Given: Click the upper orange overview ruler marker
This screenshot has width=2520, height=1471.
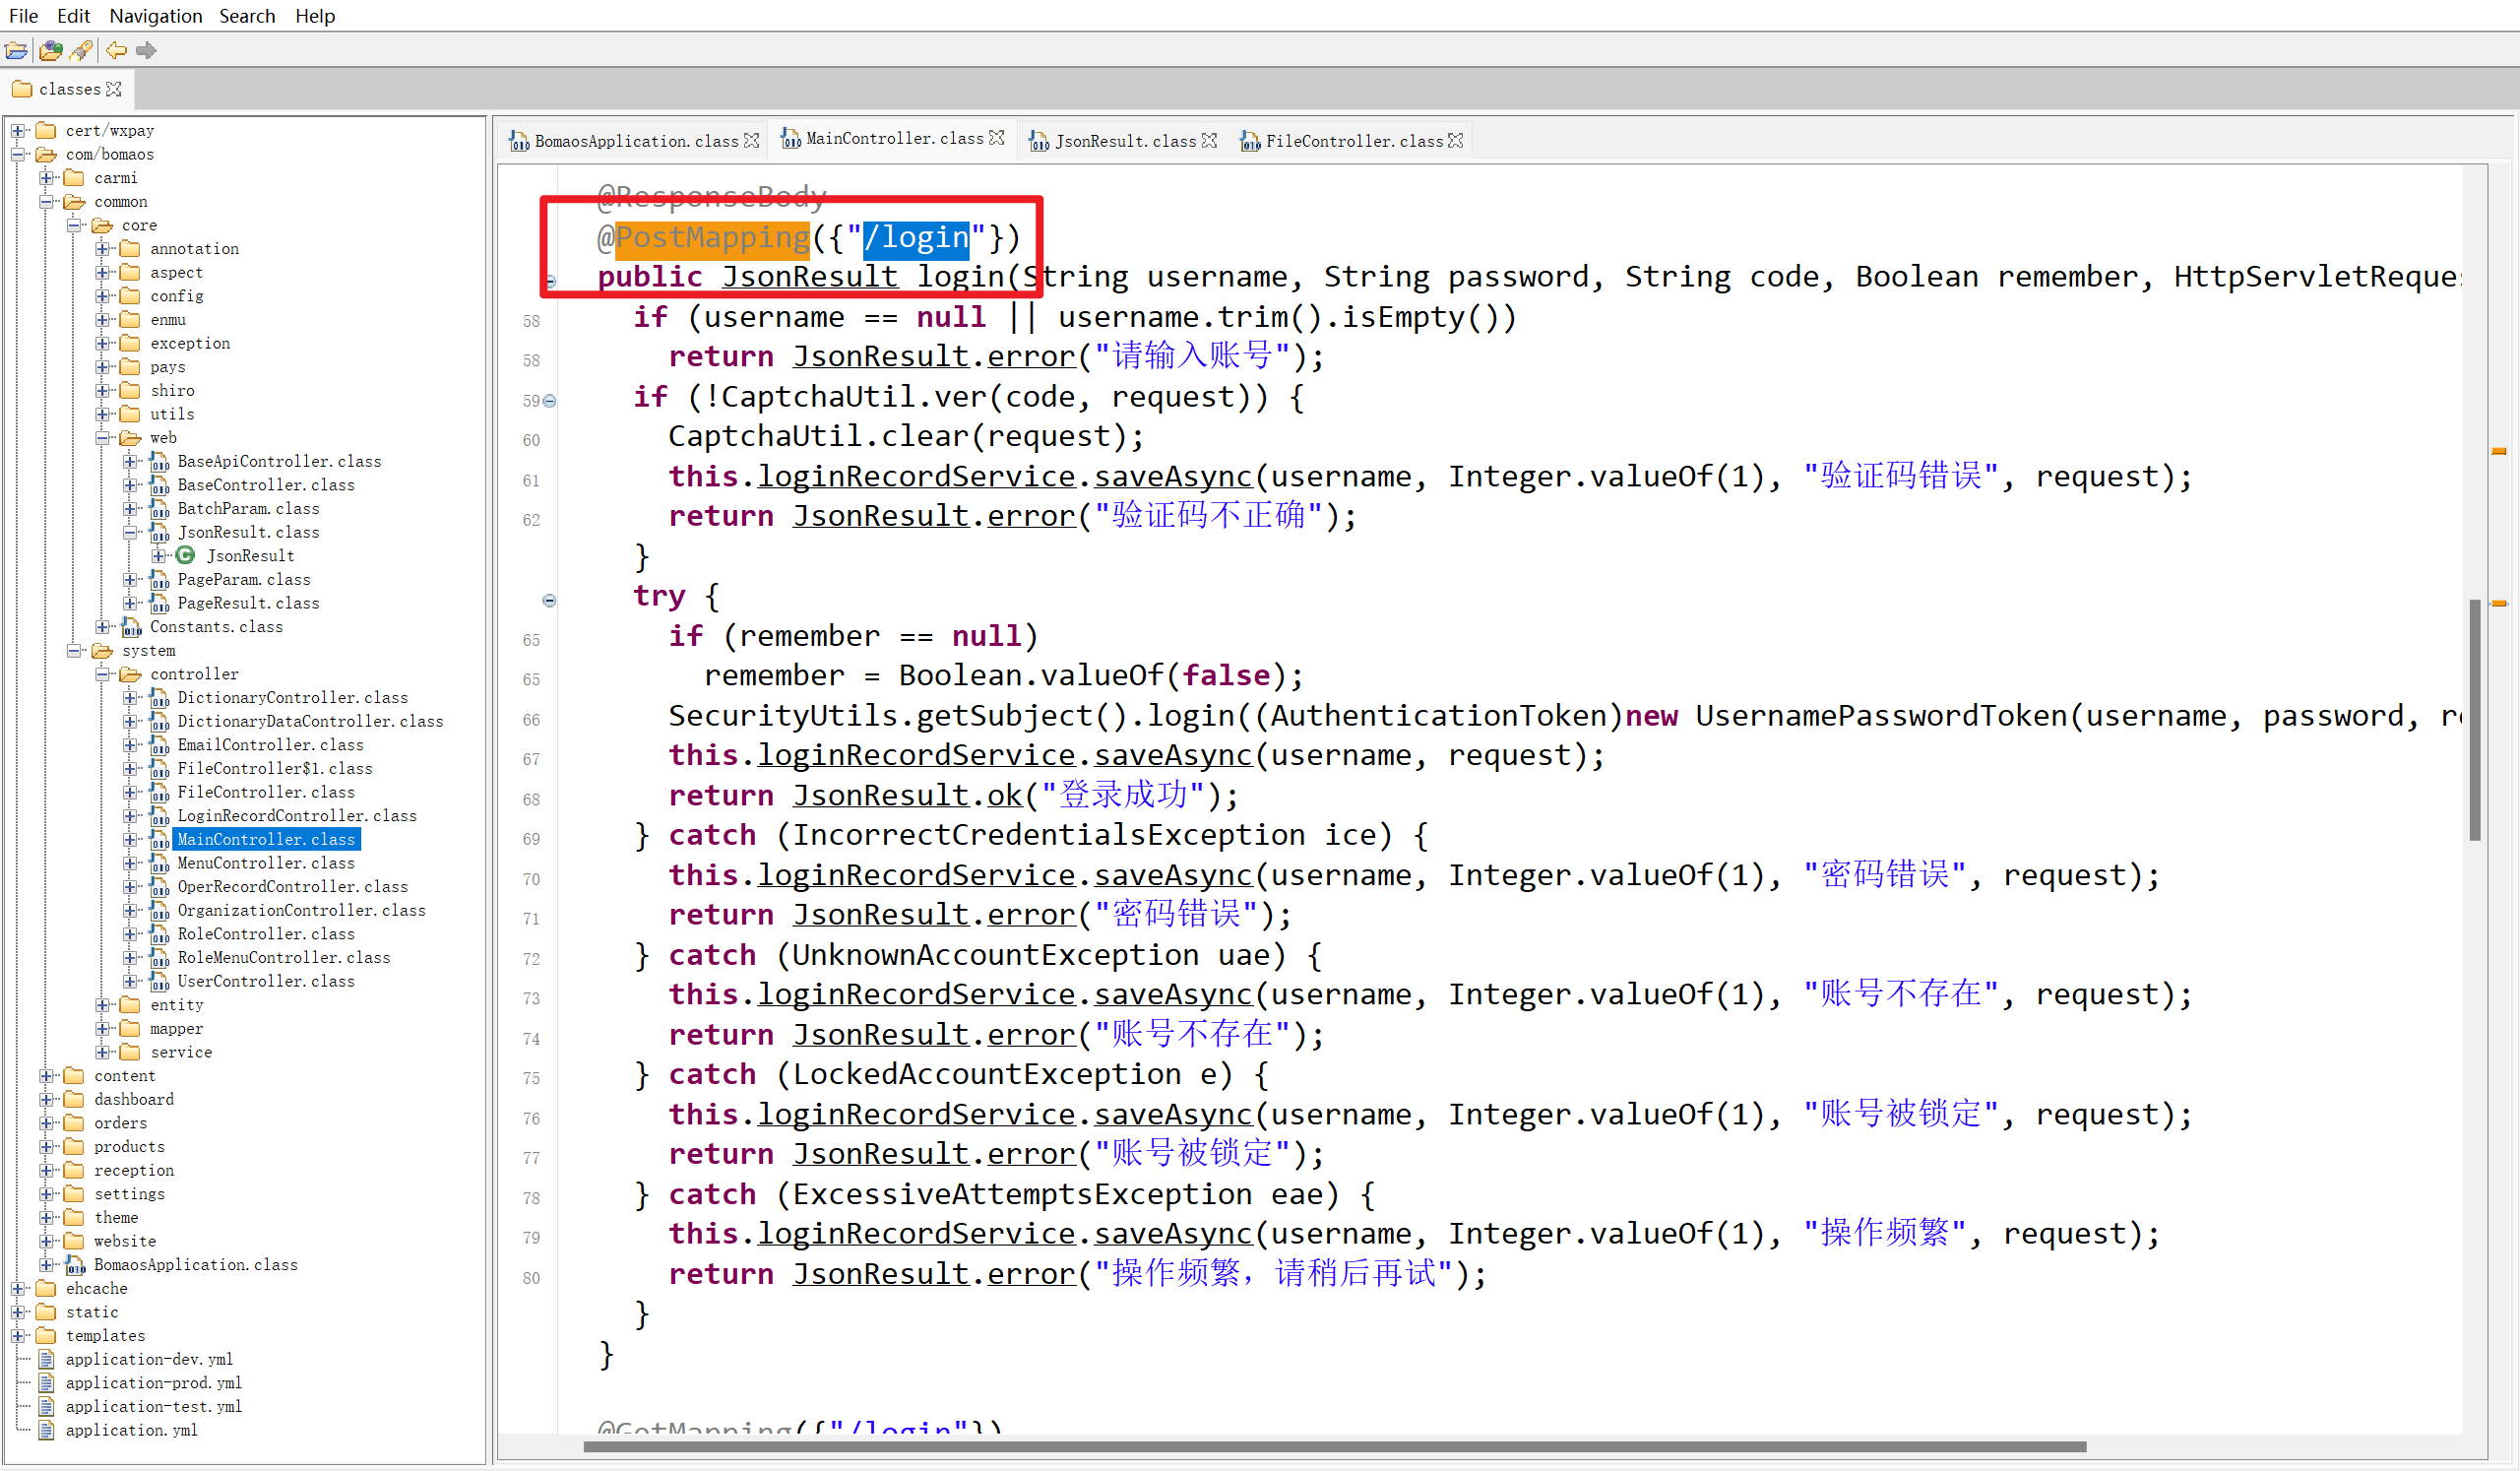Looking at the screenshot, I should 2498,452.
